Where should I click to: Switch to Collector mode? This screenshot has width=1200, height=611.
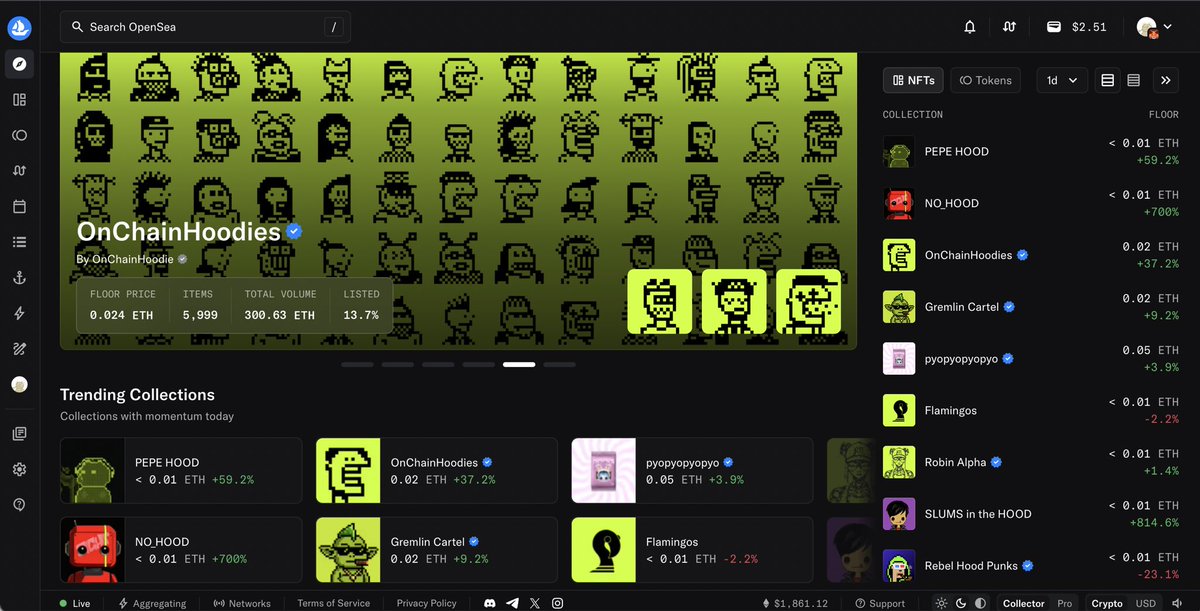pyautogui.click(x=1023, y=603)
